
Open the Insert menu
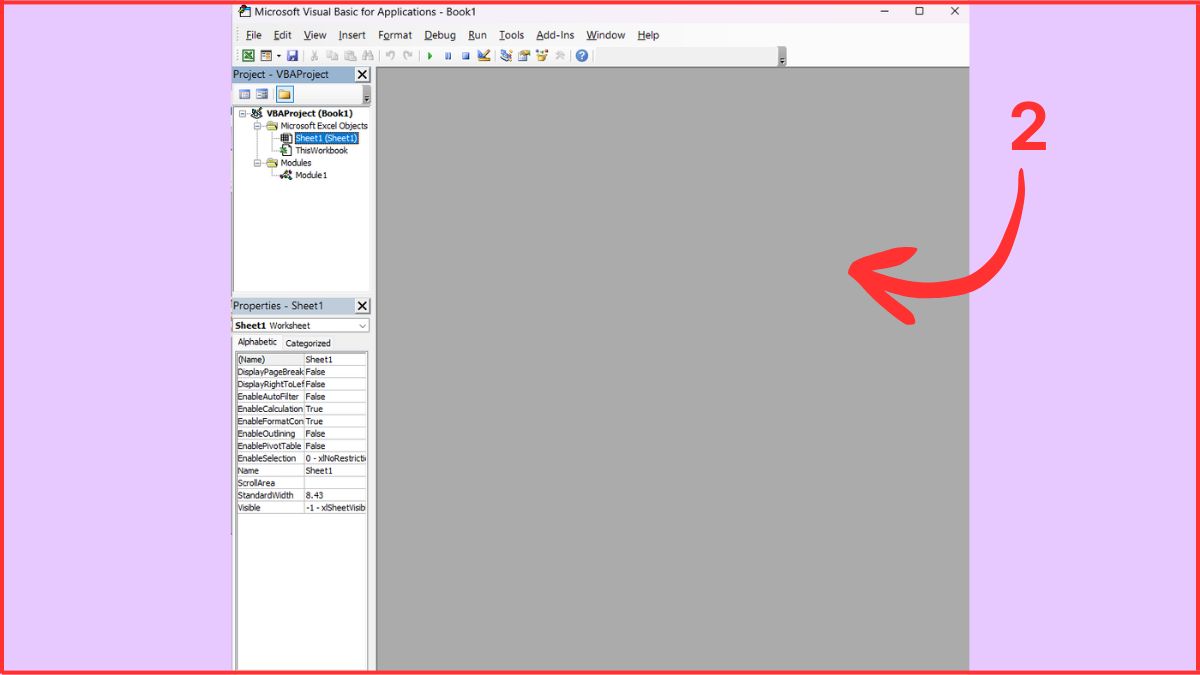pos(352,35)
